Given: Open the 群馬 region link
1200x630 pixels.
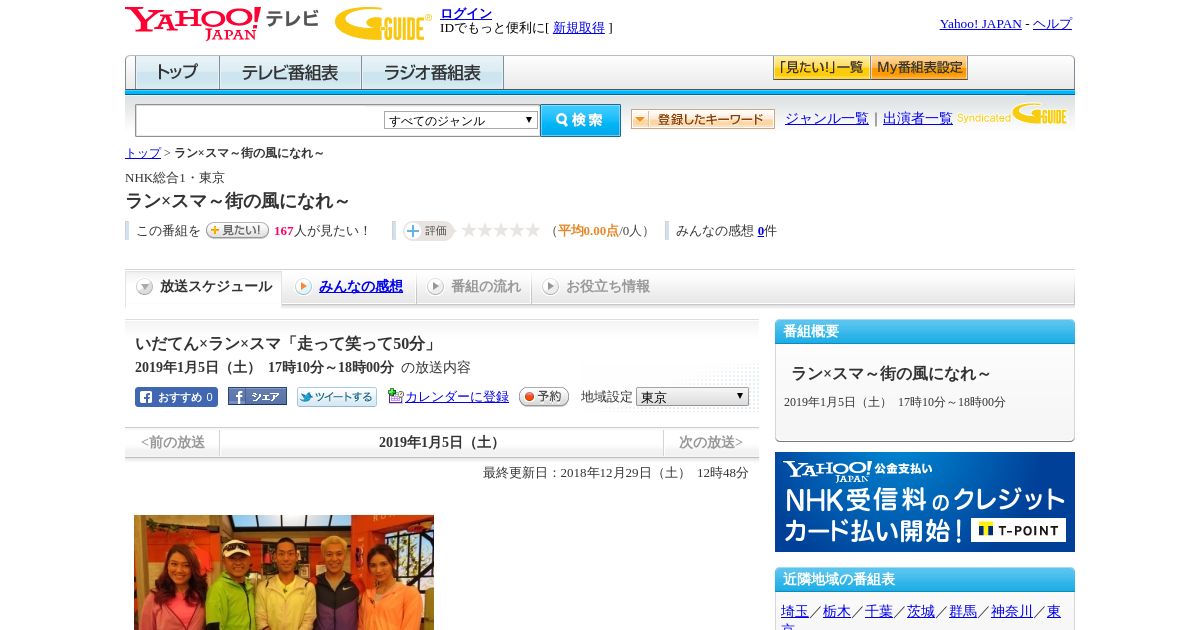Looking at the screenshot, I should coord(963,611).
